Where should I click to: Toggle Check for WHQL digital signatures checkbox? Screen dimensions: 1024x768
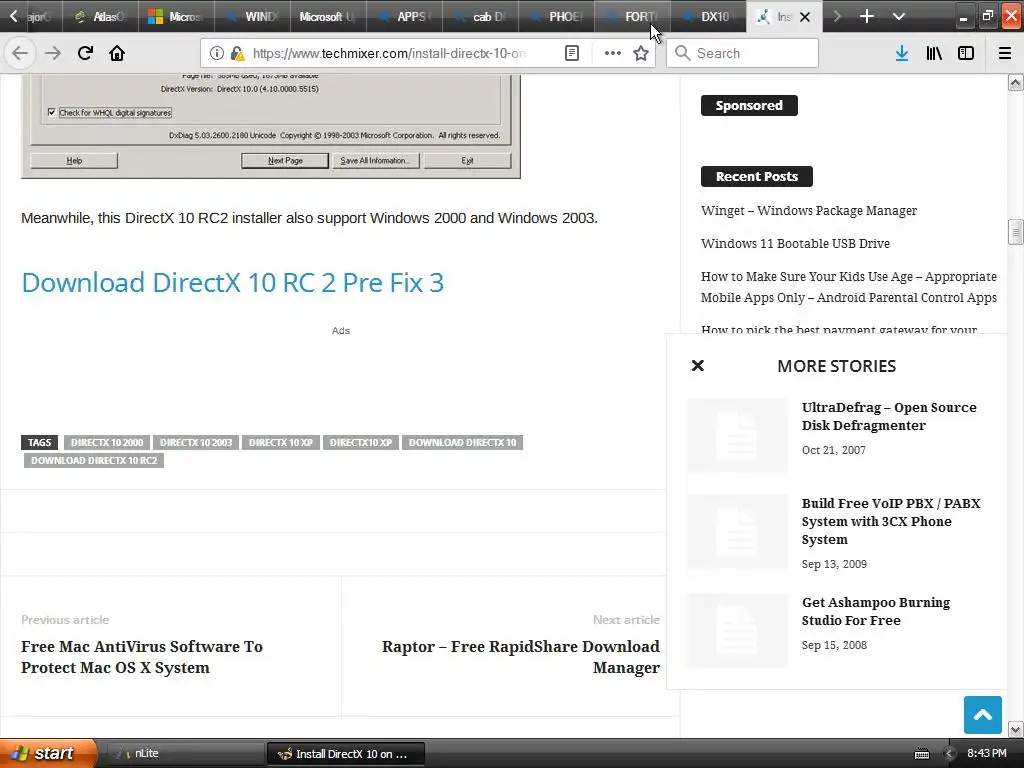[x=52, y=112]
